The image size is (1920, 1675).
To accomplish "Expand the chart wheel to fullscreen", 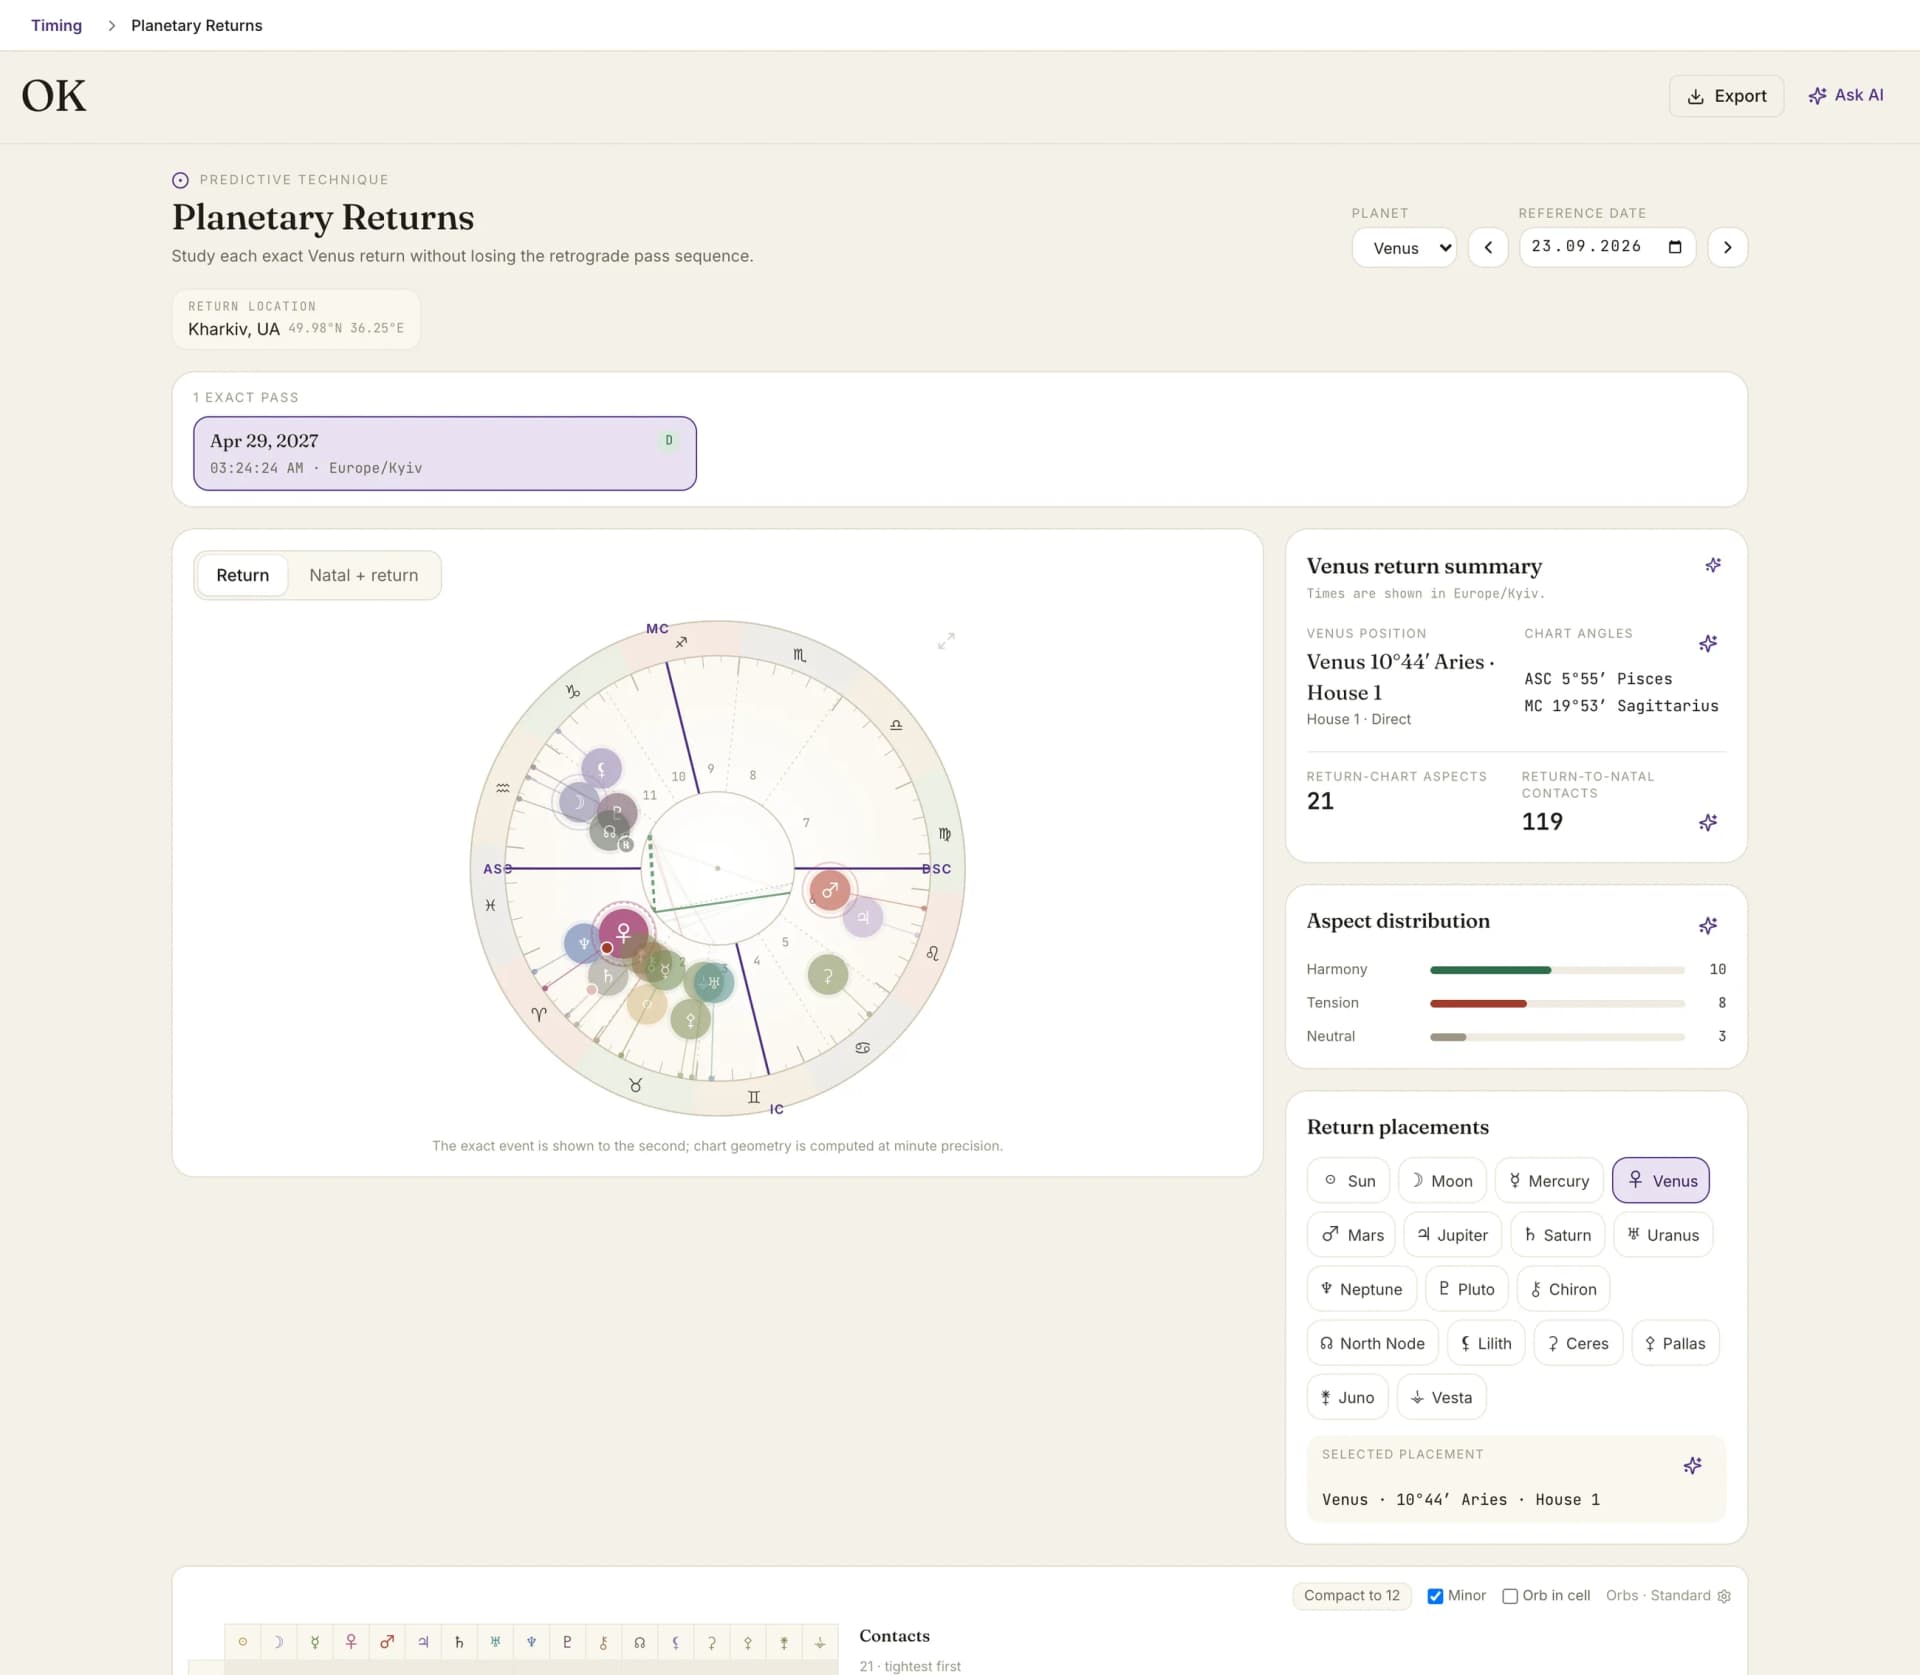I will pyautogui.click(x=946, y=641).
